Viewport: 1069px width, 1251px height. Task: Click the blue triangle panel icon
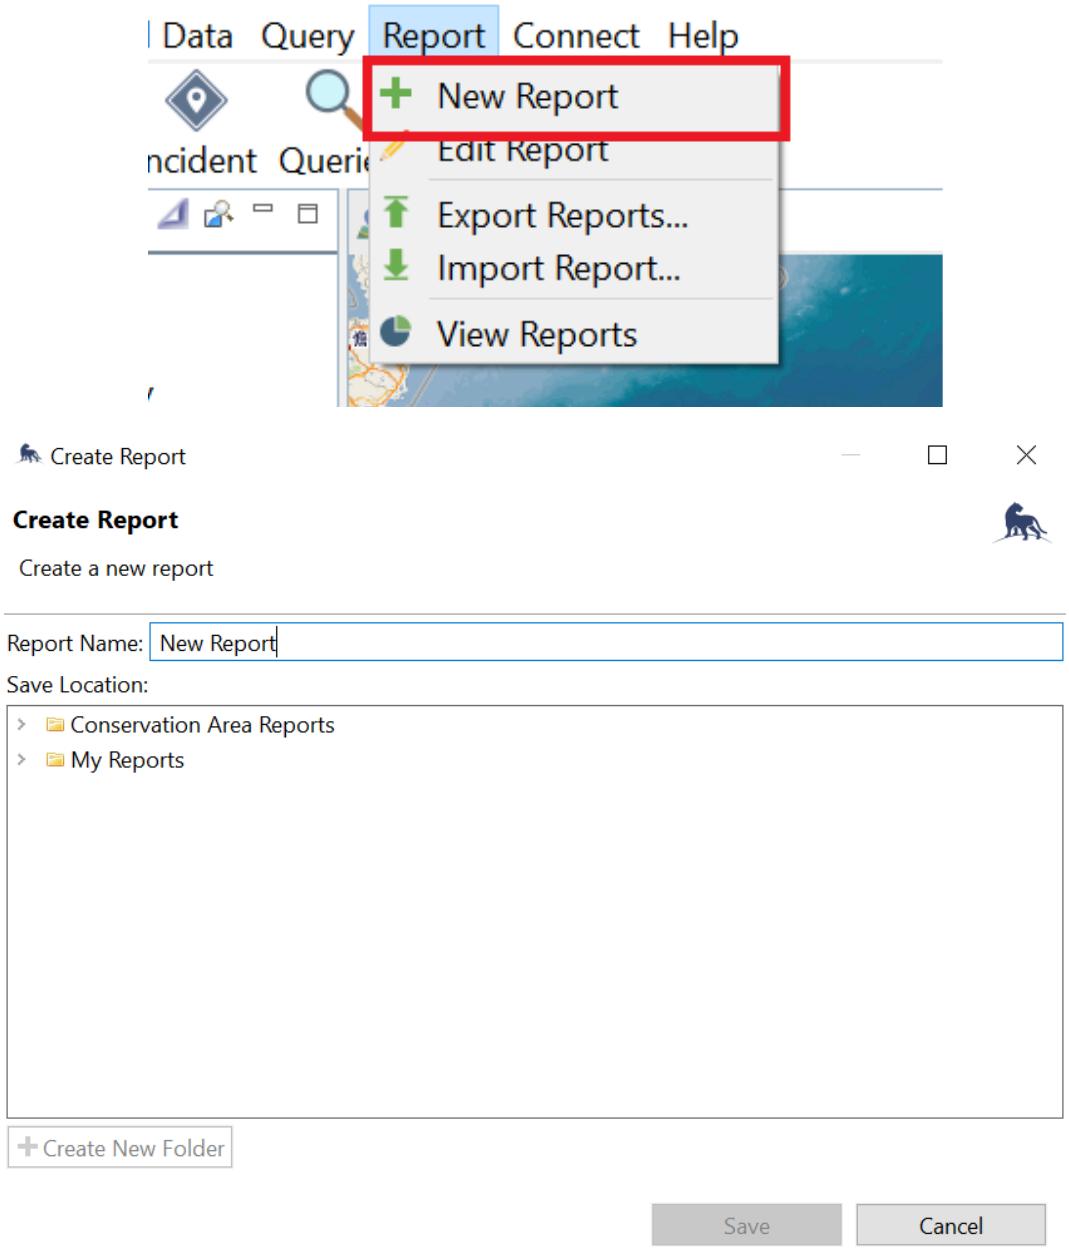click(173, 213)
